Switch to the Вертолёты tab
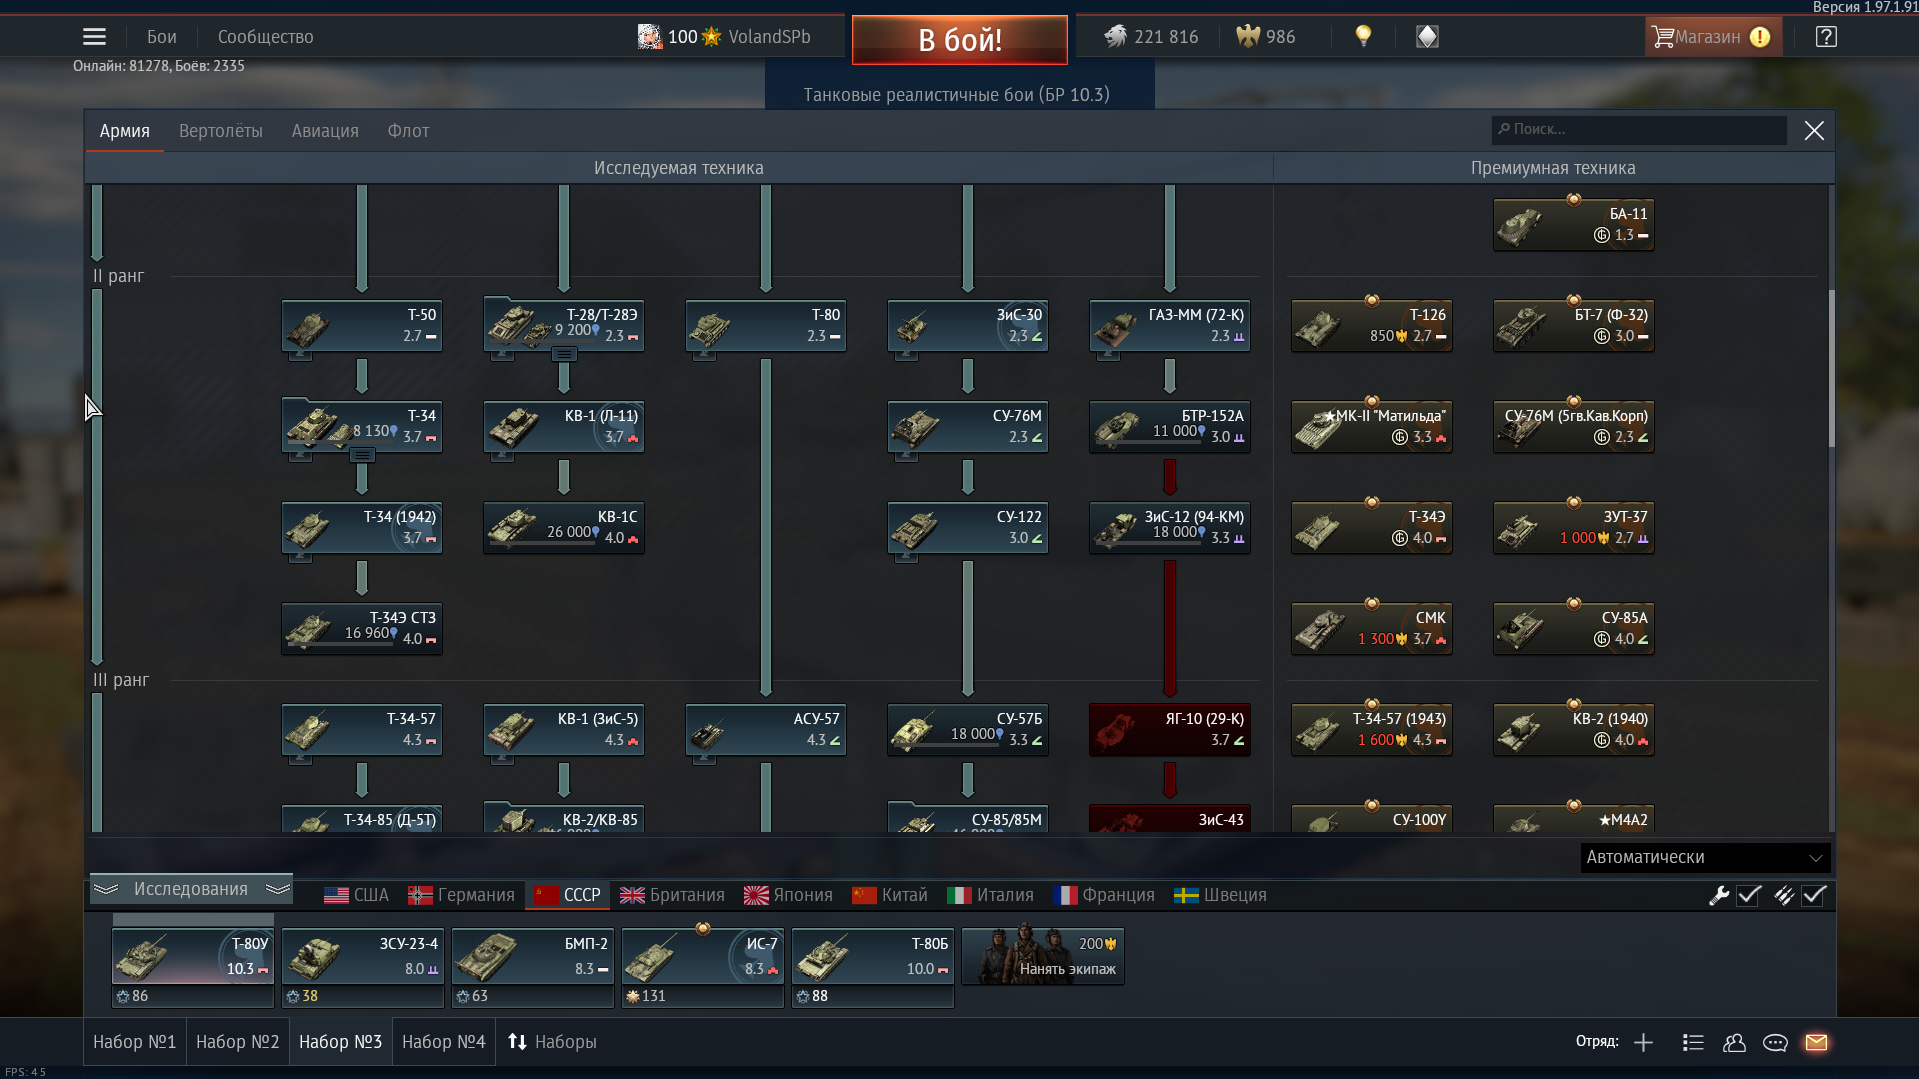The width and height of the screenshot is (1919, 1079). [x=221, y=131]
